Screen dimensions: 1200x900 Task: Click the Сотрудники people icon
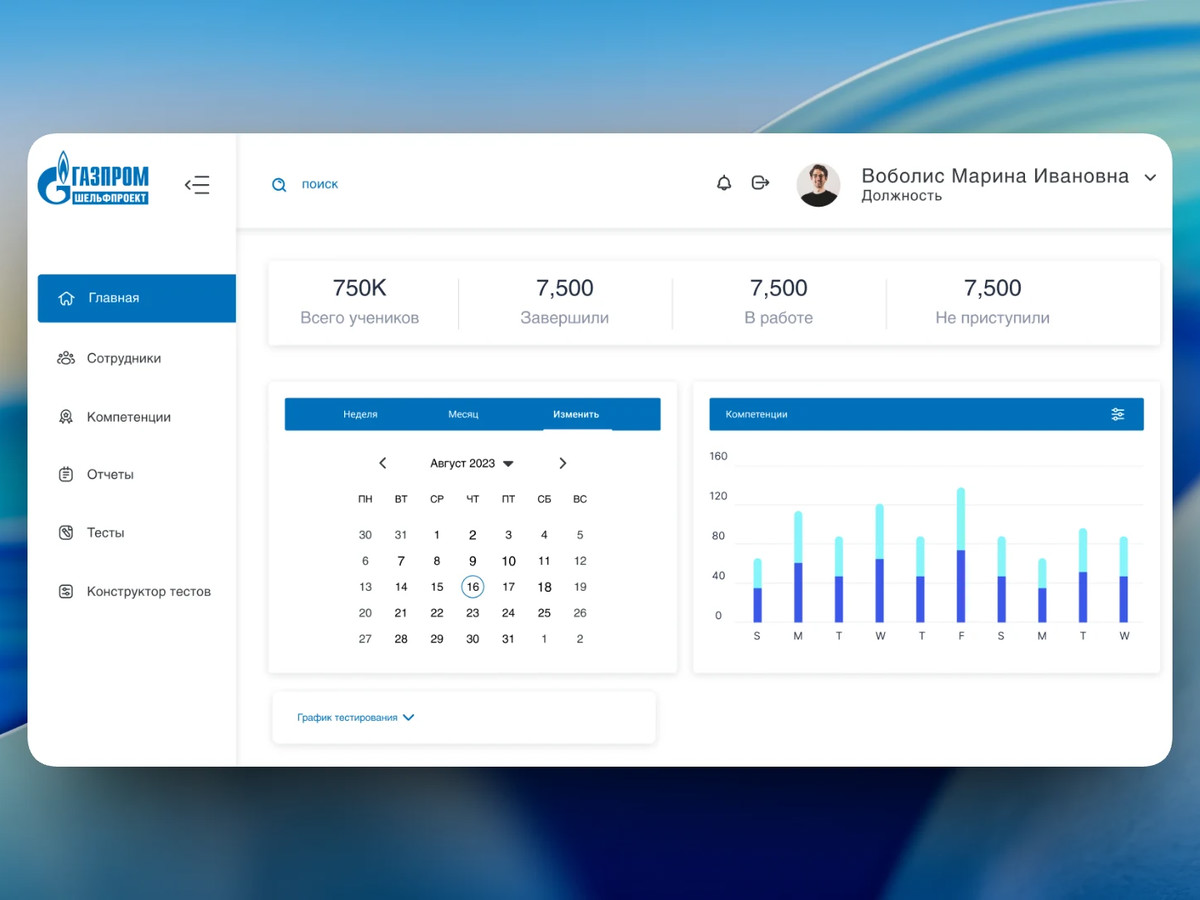66,358
